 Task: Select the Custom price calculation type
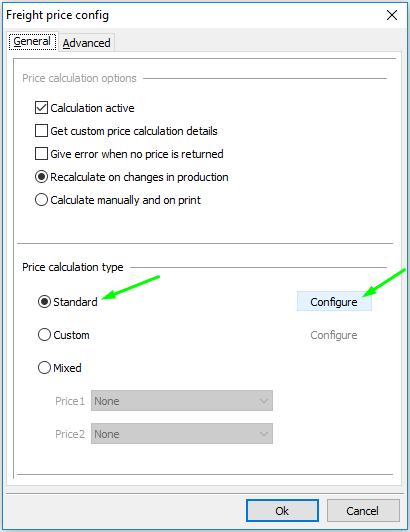pos(44,335)
